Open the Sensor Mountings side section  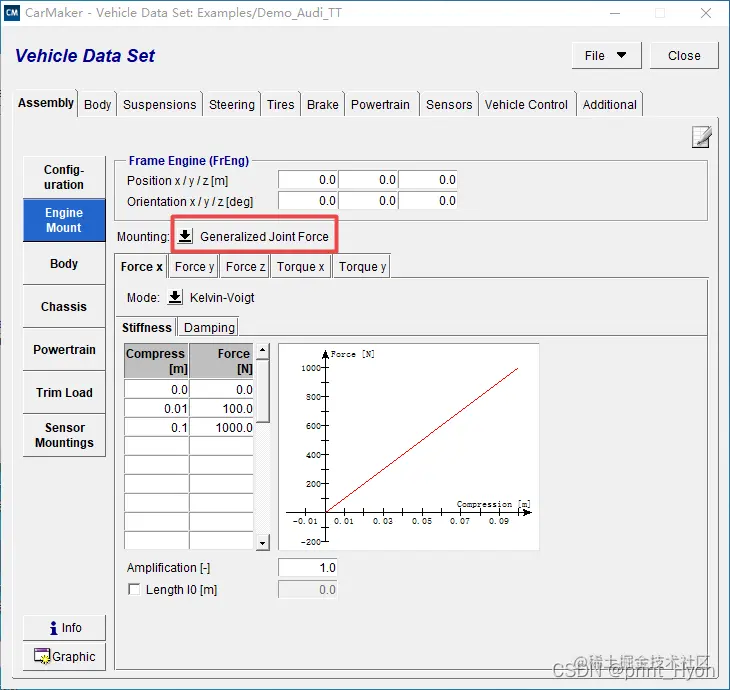pyautogui.click(x=64, y=435)
